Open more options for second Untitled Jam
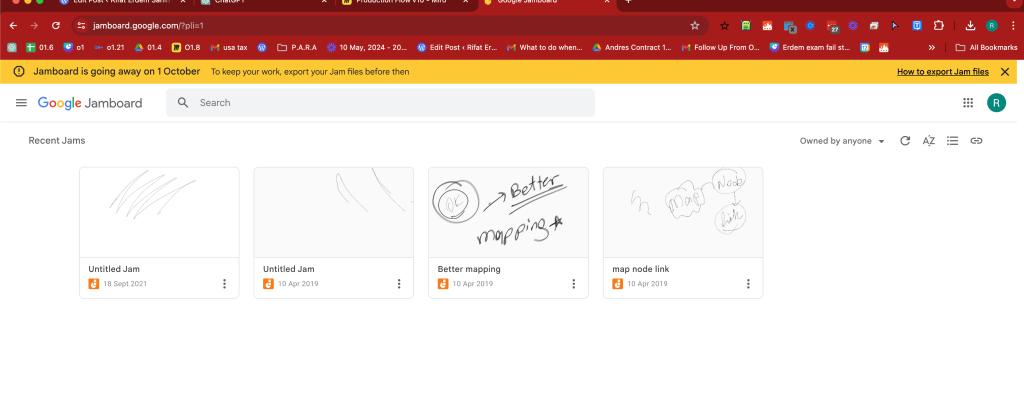Screen dimensions: 1024x399 pyautogui.click(x=399, y=283)
